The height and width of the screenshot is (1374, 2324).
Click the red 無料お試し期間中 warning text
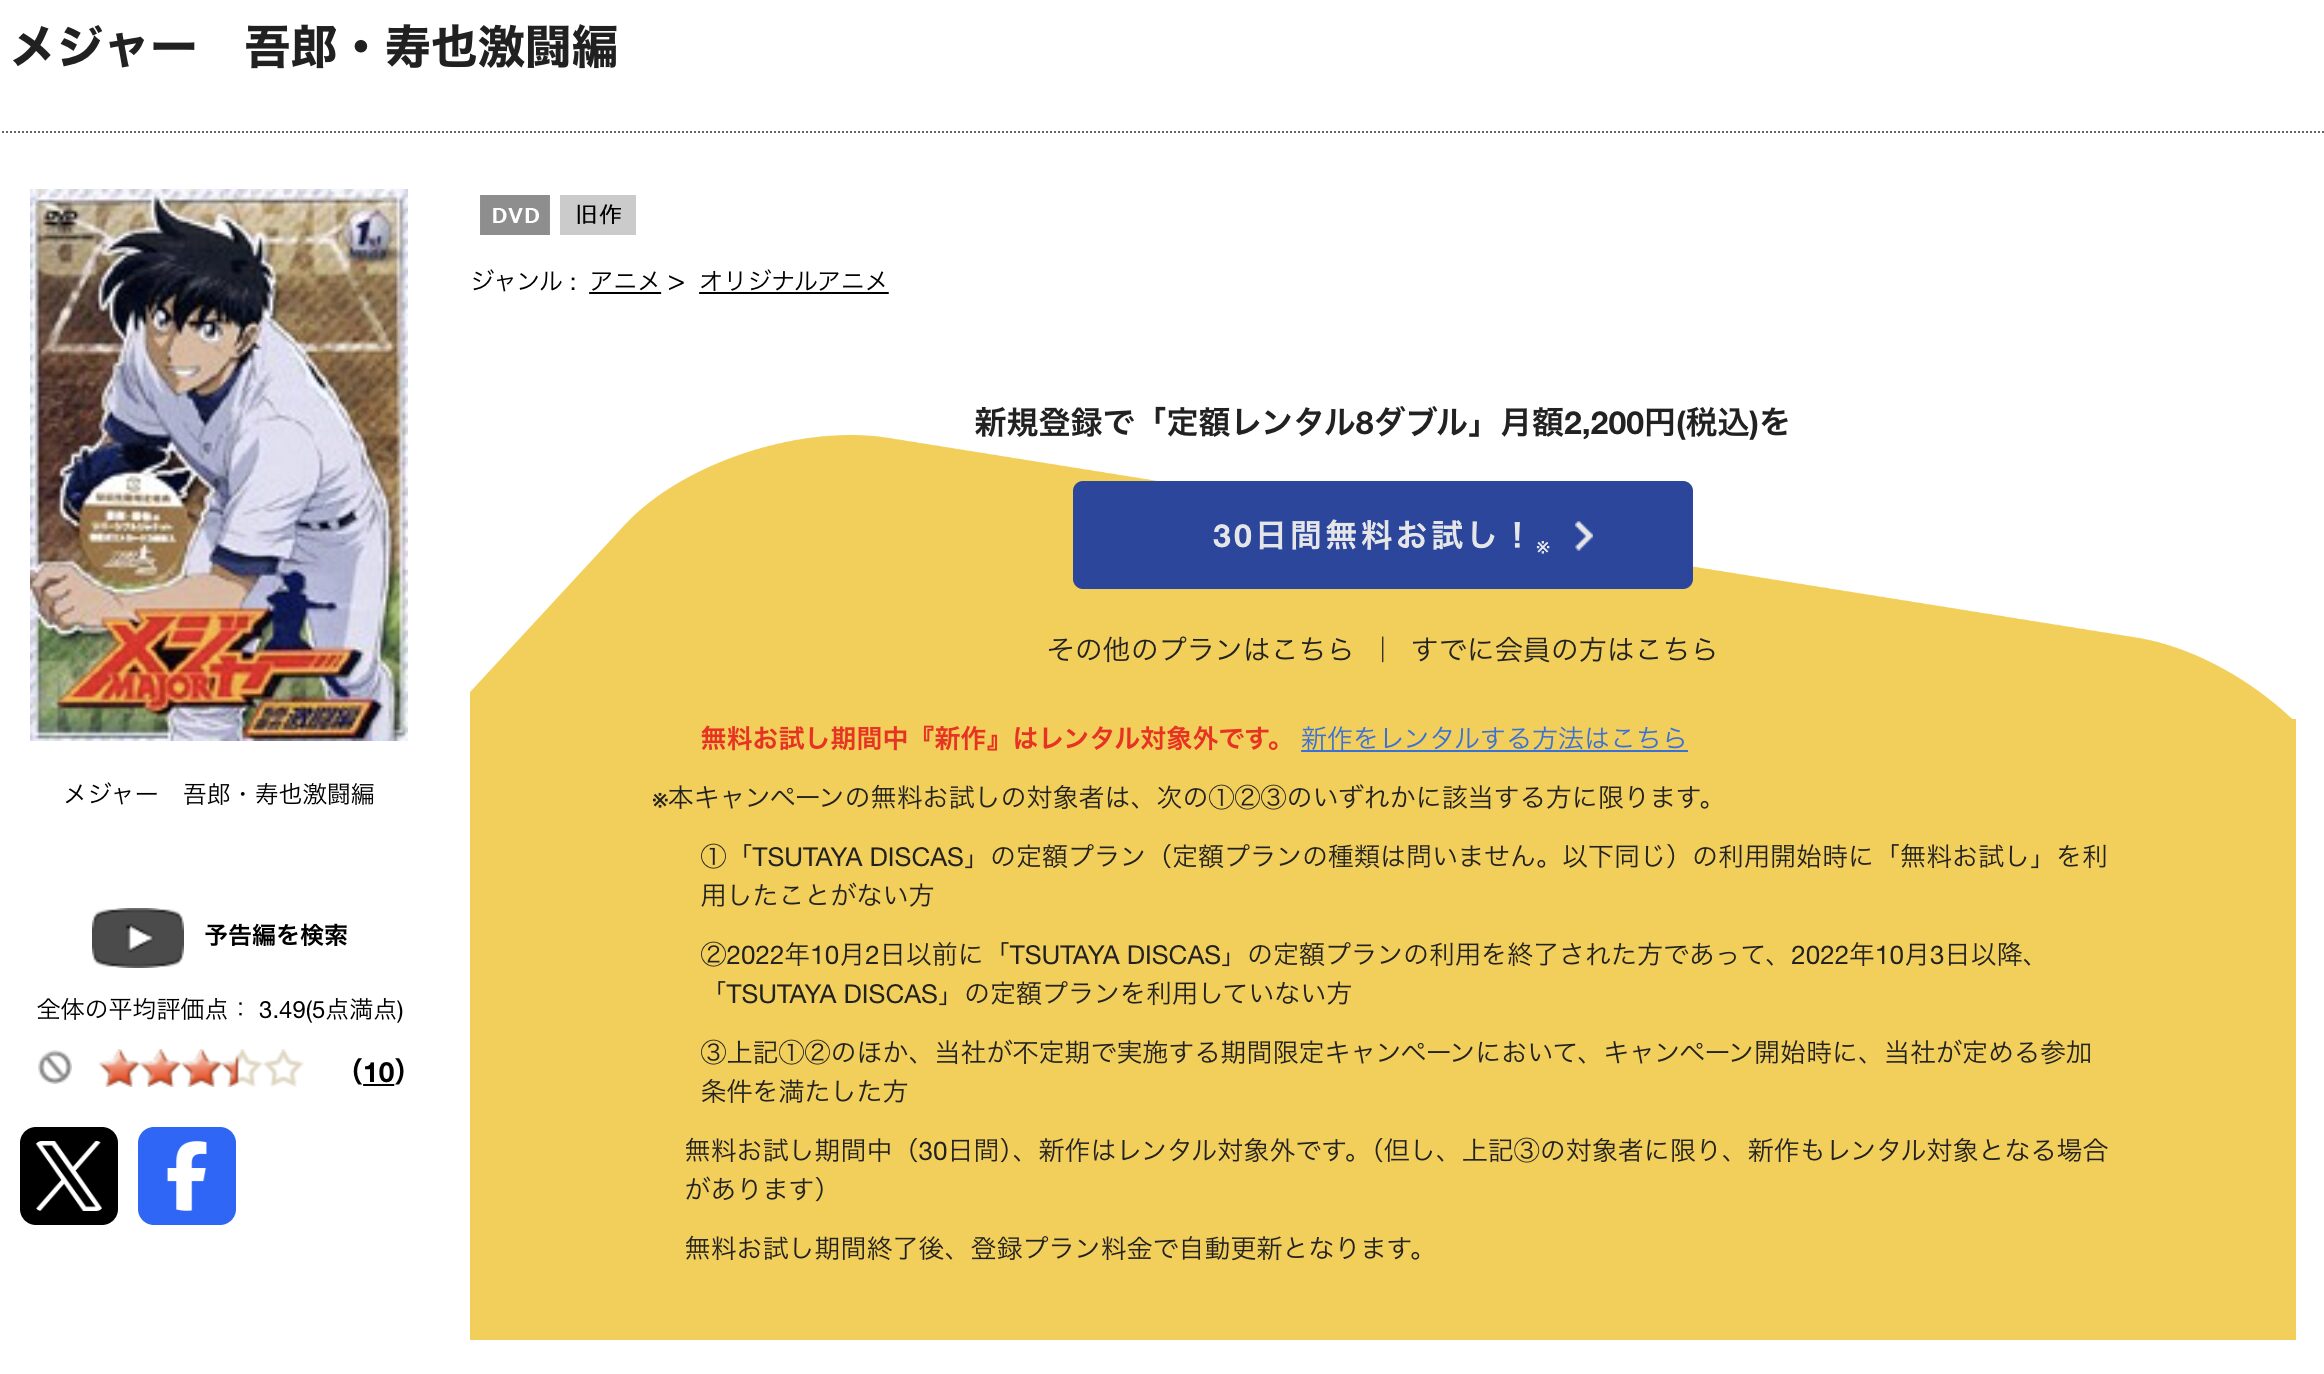click(x=992, y=738)
